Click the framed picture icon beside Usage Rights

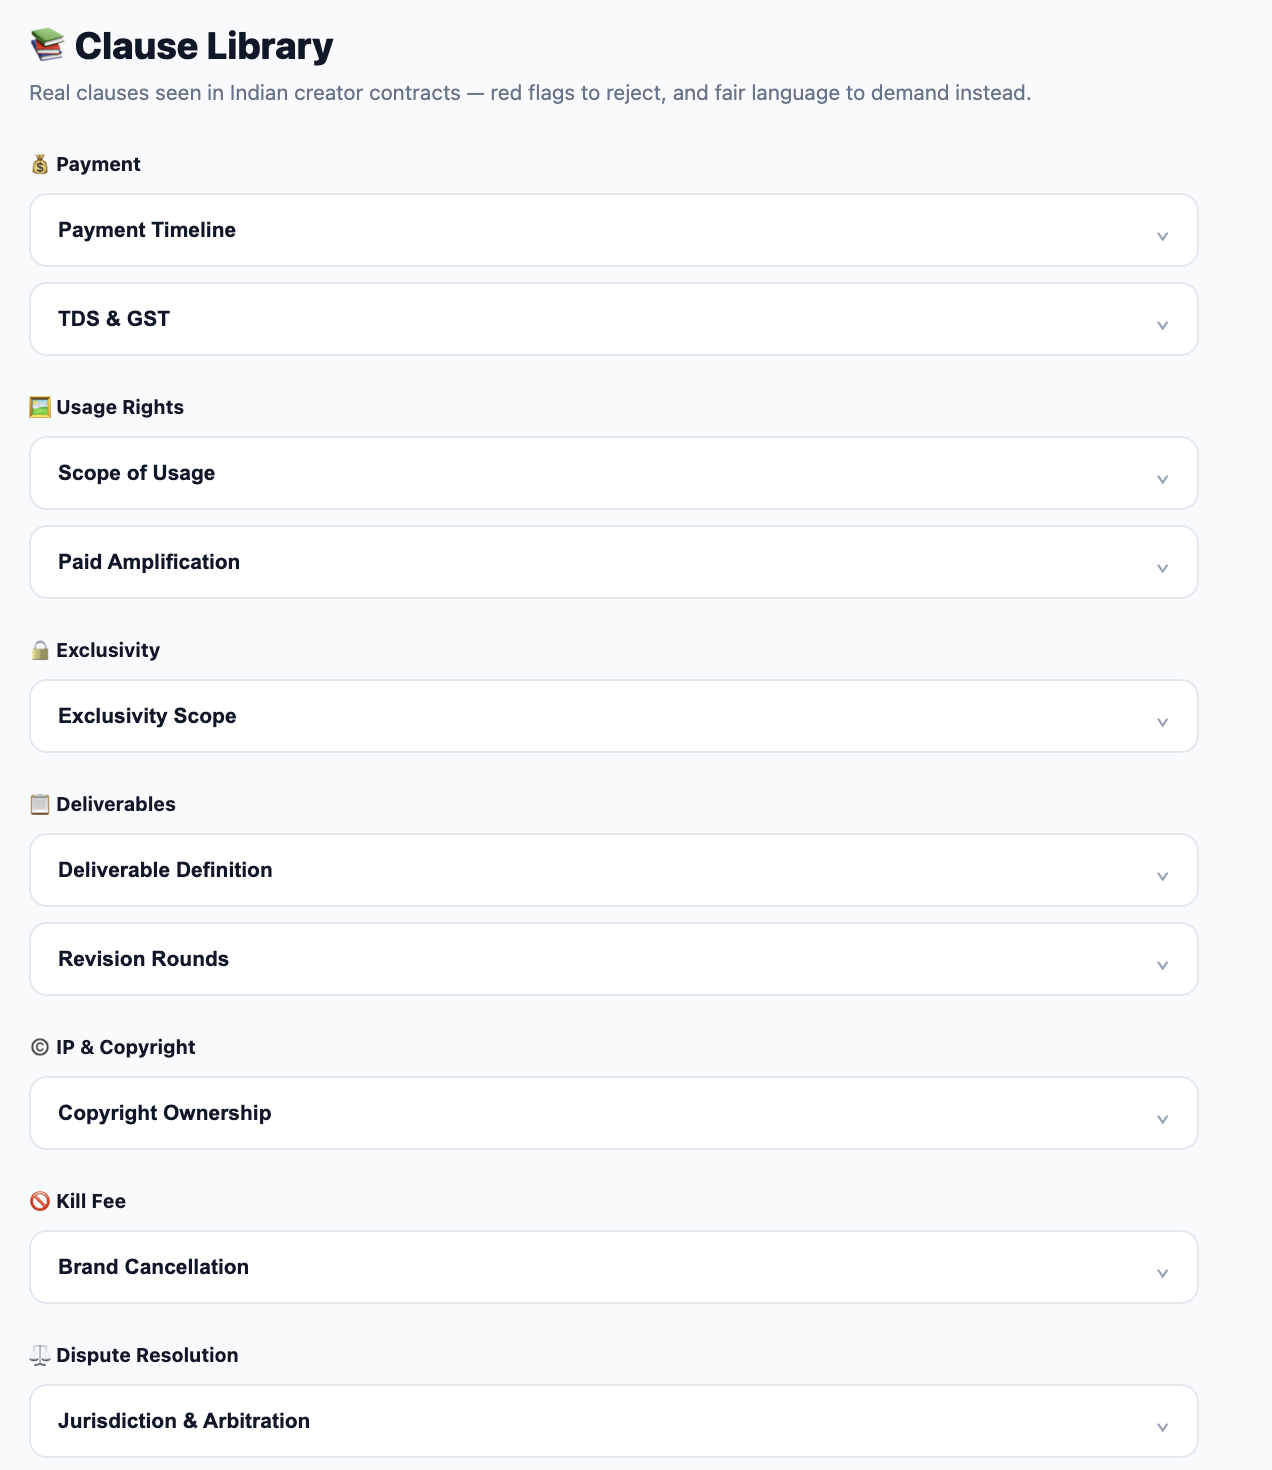[x=39, y=406]
